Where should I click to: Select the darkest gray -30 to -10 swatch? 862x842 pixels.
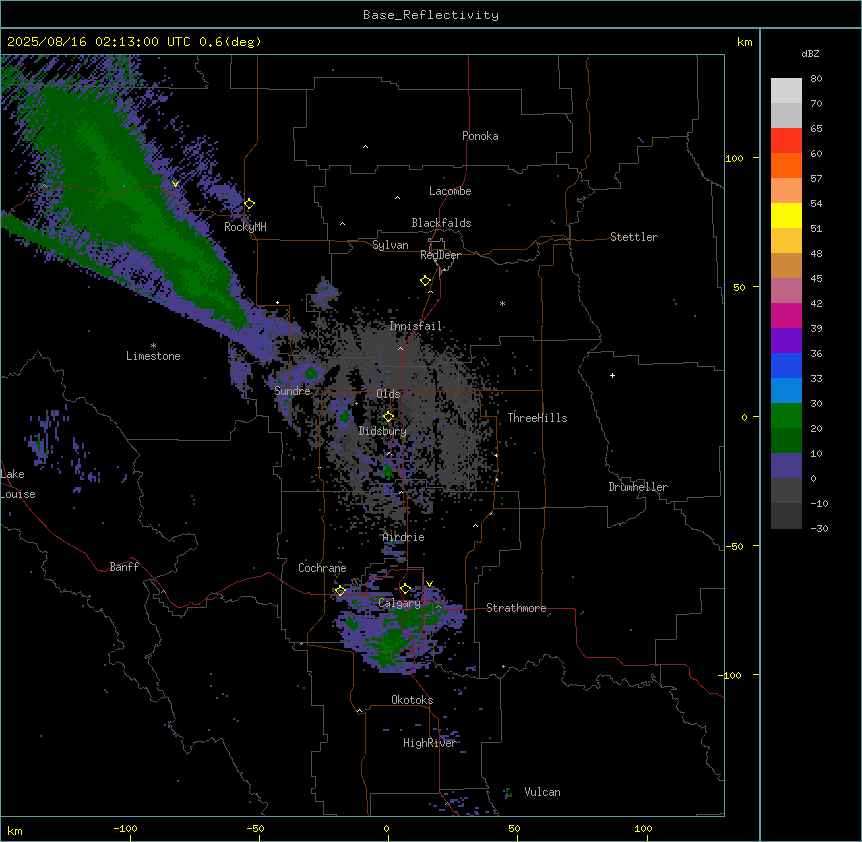[786, 516]
